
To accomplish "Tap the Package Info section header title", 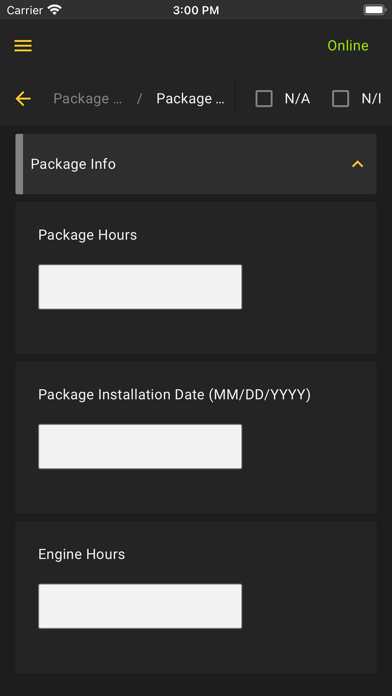I will pyautogui.click(x=73, y=164).
